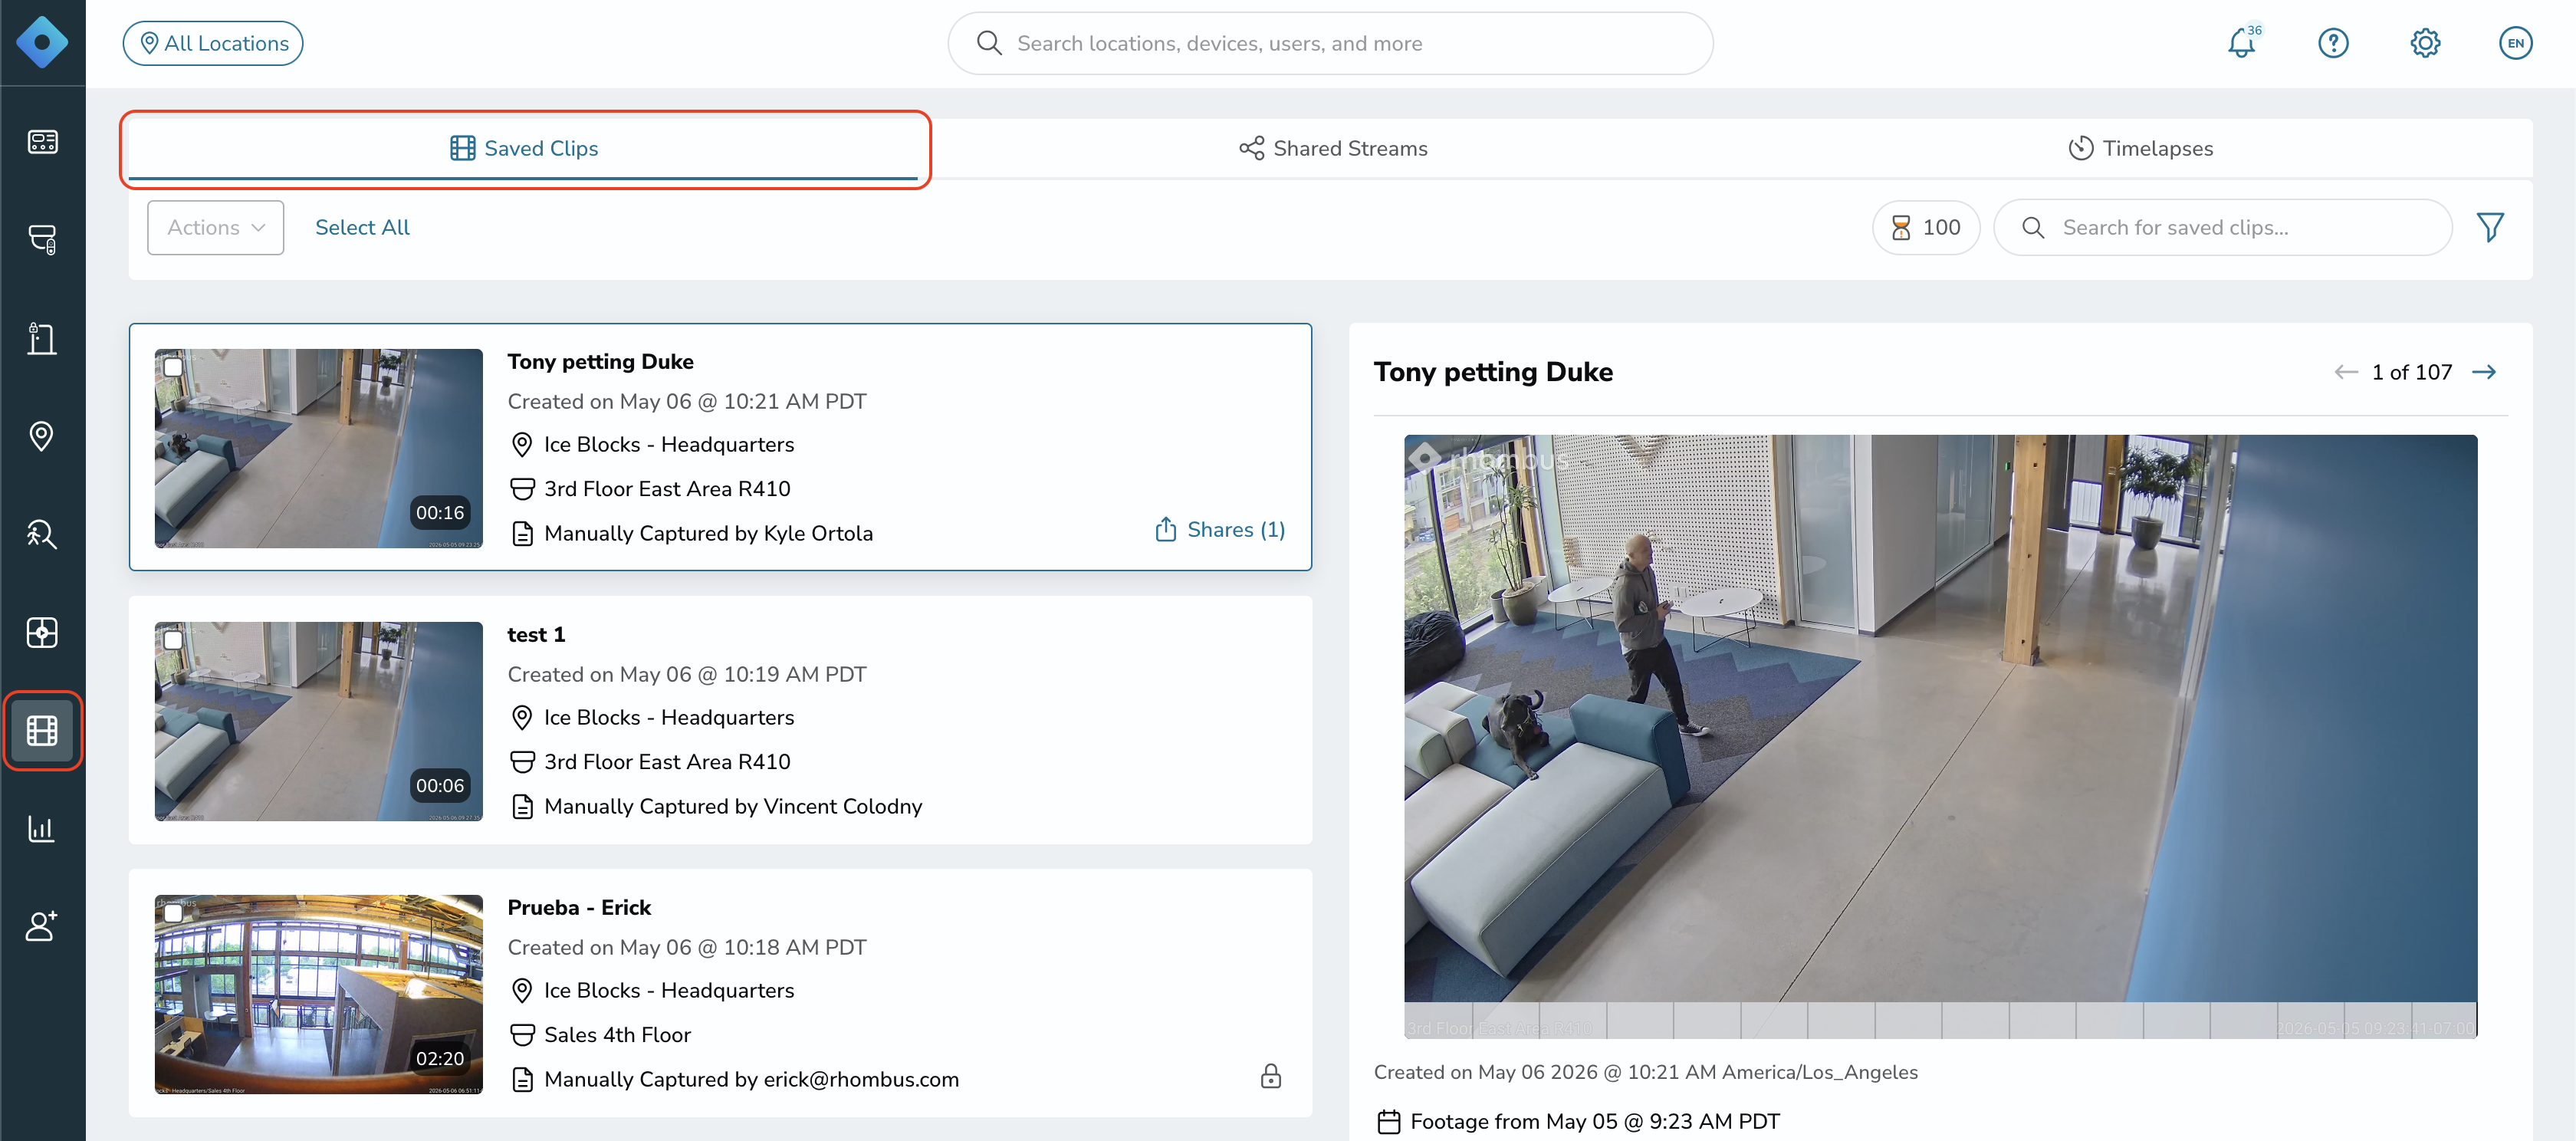
Task: Click the Select All link
Action: point(362,227)
